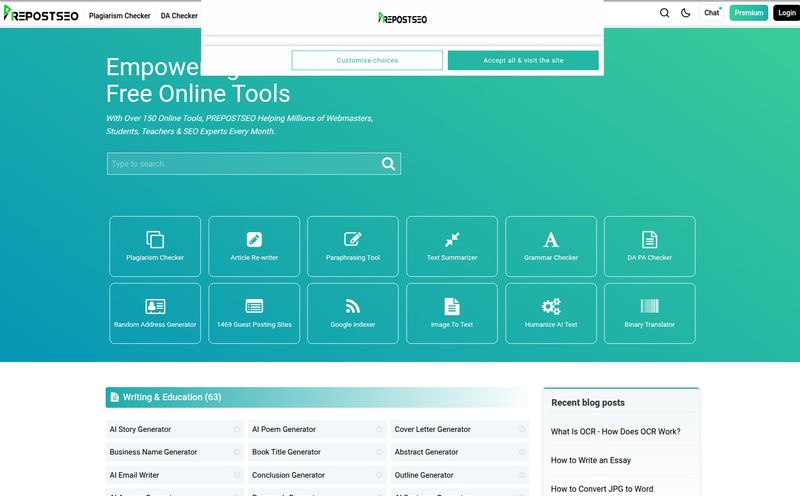Click Accept all & visit the site
This screenshot has width=800, height=496.
click(523, 60)
